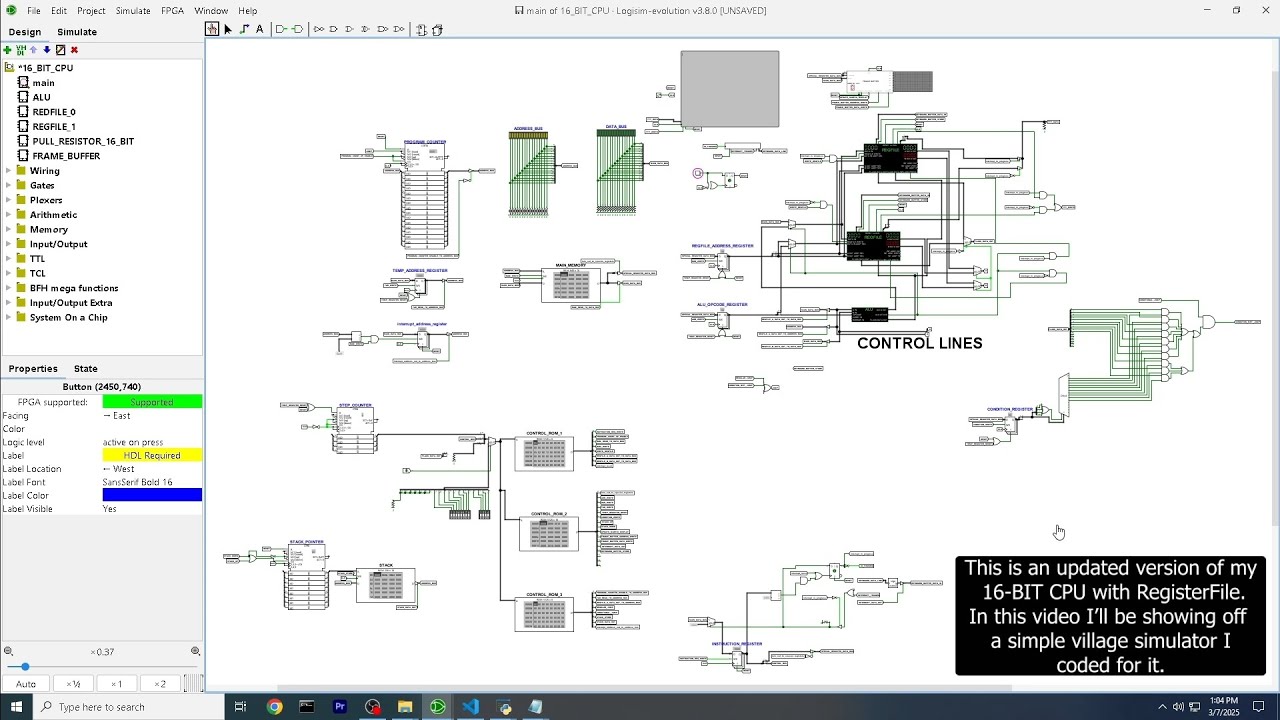Select the Poke tool hand icon
The image size is (1280, 720).
tap(212, 29)
